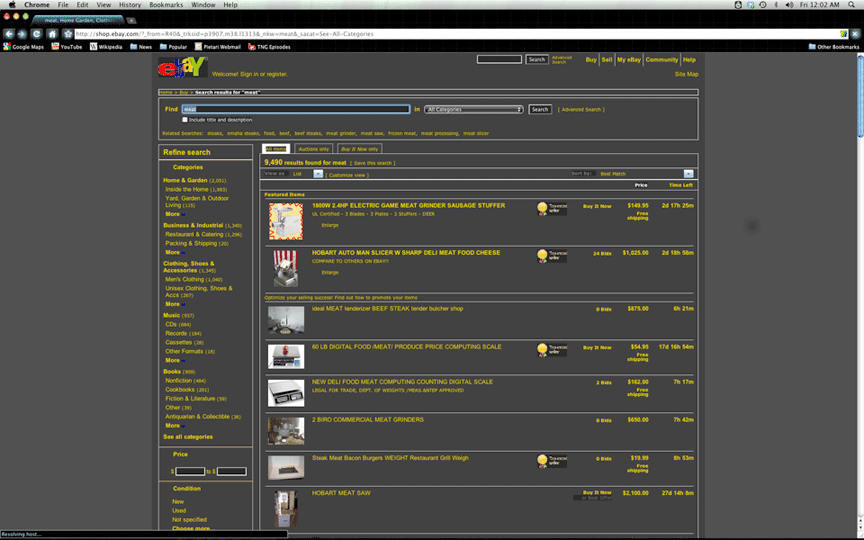This screenshot has width=864, height=540.
Task: Open the View menu in menu bar
Action: click(104, 4)
